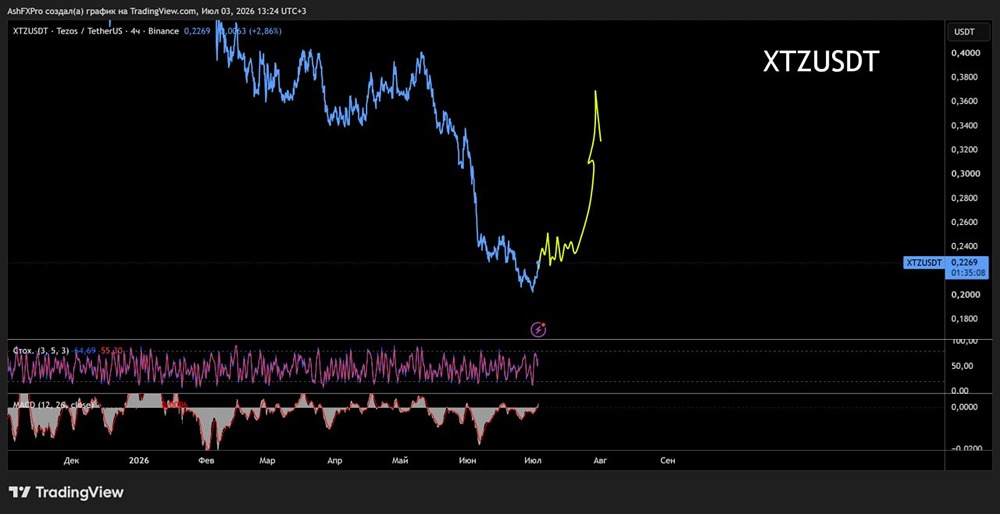Click the XTZUSDT Tezos / TetherUS symbol legend
The height and width of the screenshot is (514, 1000).
[96, 31]
